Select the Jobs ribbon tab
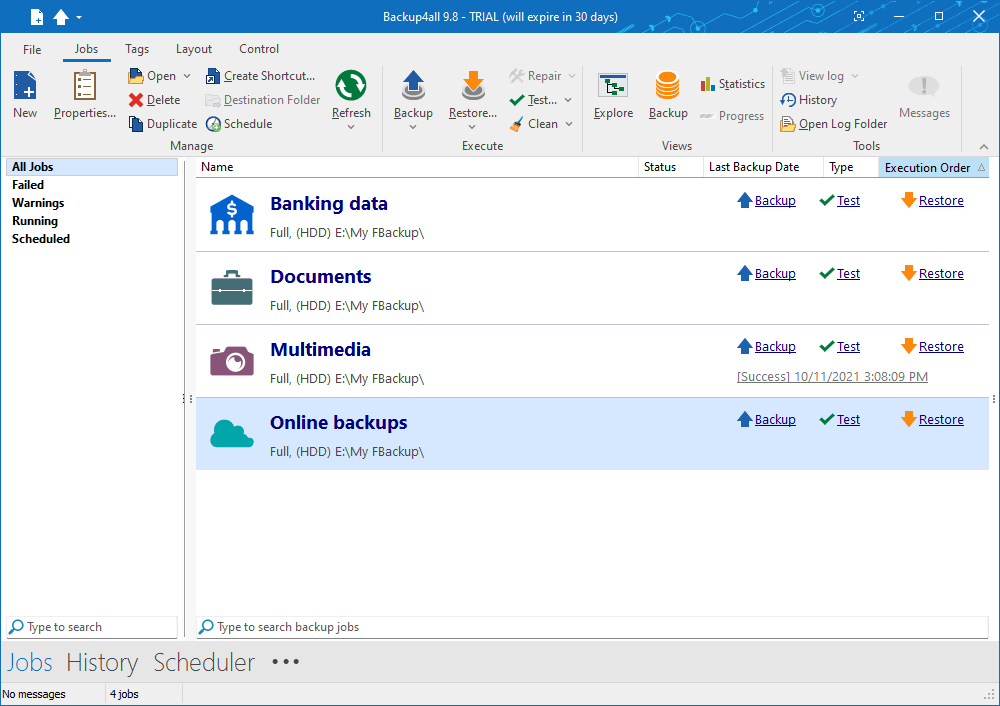This screenshot has height=706, width=1000. [86, 49]
